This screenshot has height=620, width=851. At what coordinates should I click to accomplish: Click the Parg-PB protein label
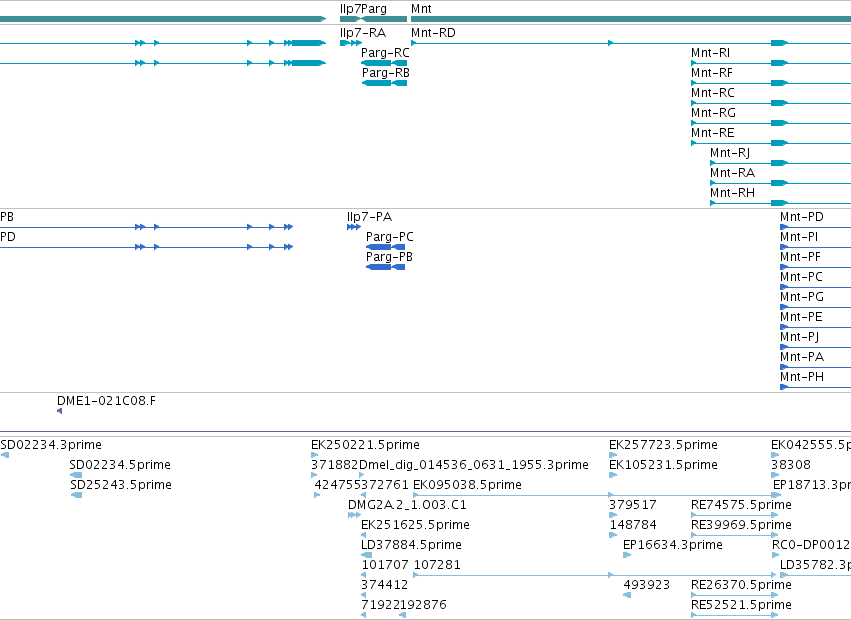(389, 257)
